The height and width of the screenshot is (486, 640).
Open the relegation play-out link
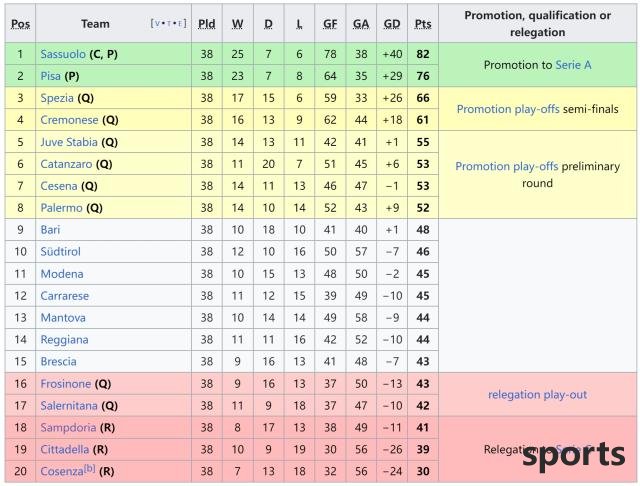click(x=537, y=395)
